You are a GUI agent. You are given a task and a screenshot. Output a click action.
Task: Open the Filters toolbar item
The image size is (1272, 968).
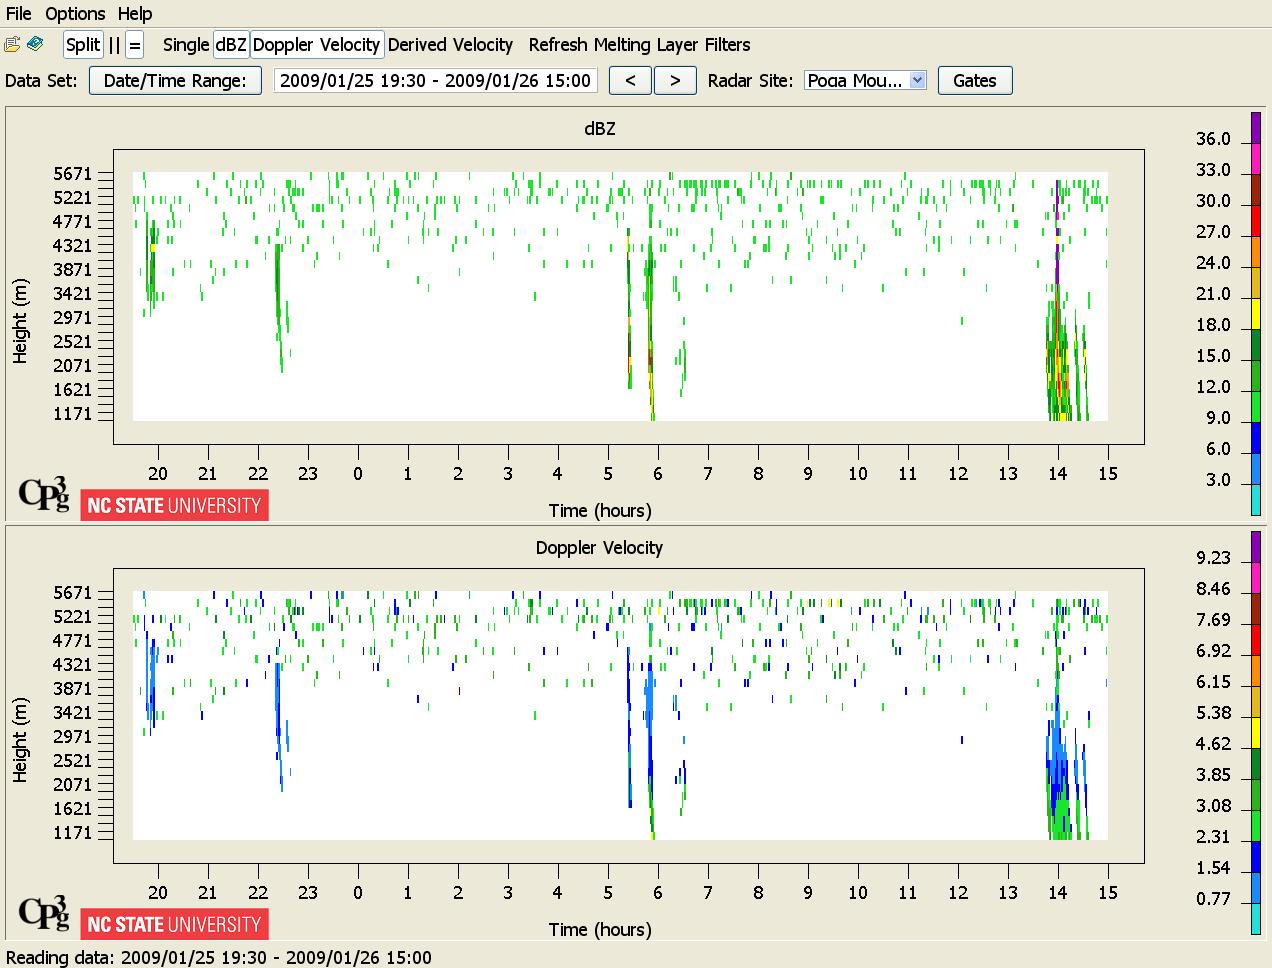[x=727, y=45]
